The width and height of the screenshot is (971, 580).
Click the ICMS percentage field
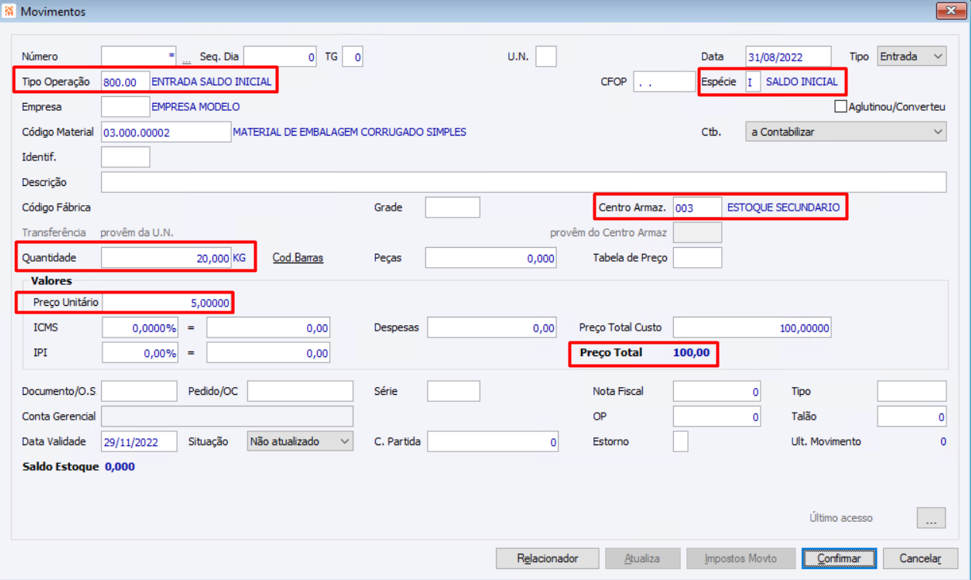point(139,327)
